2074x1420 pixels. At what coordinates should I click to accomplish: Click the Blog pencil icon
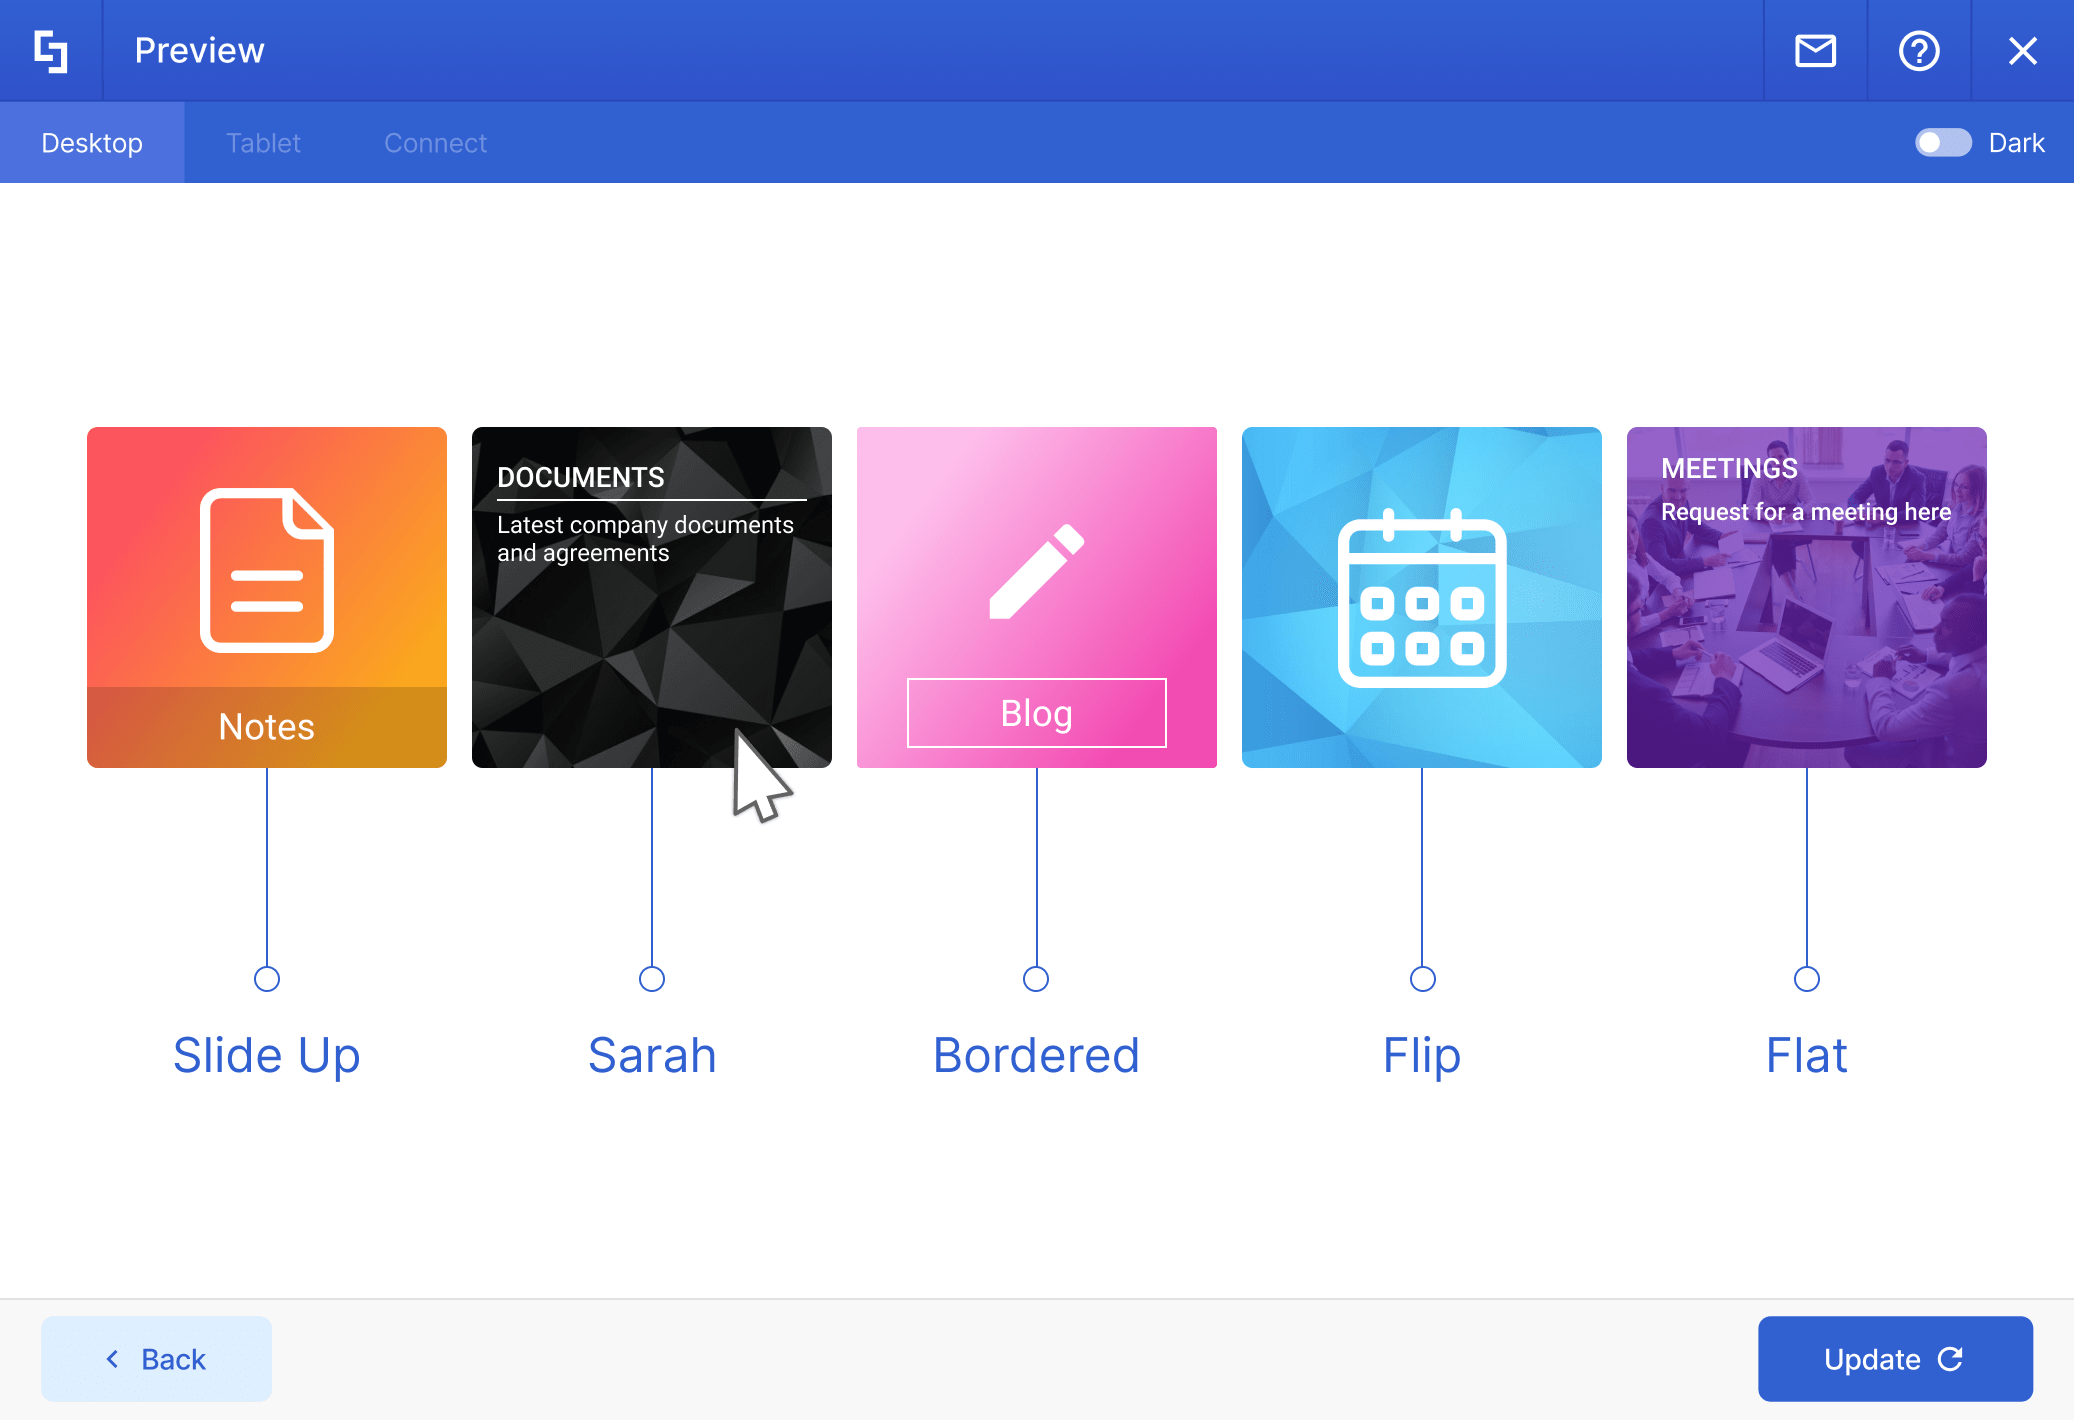coord(1036,571)
